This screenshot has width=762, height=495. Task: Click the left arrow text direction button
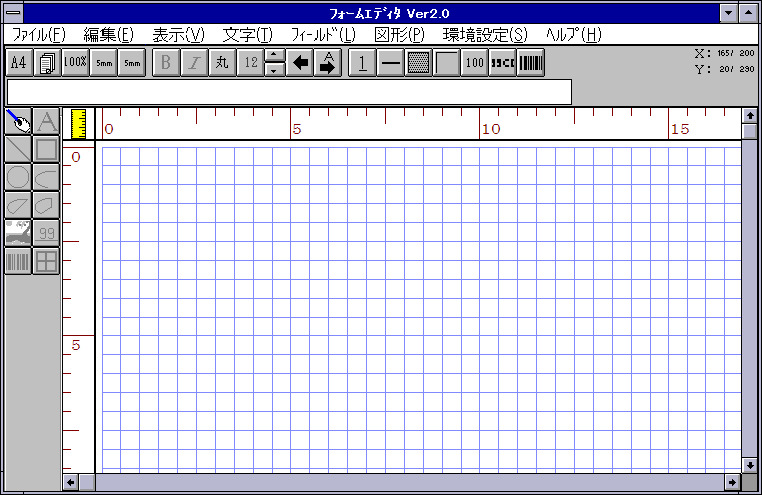pos(300,62)
